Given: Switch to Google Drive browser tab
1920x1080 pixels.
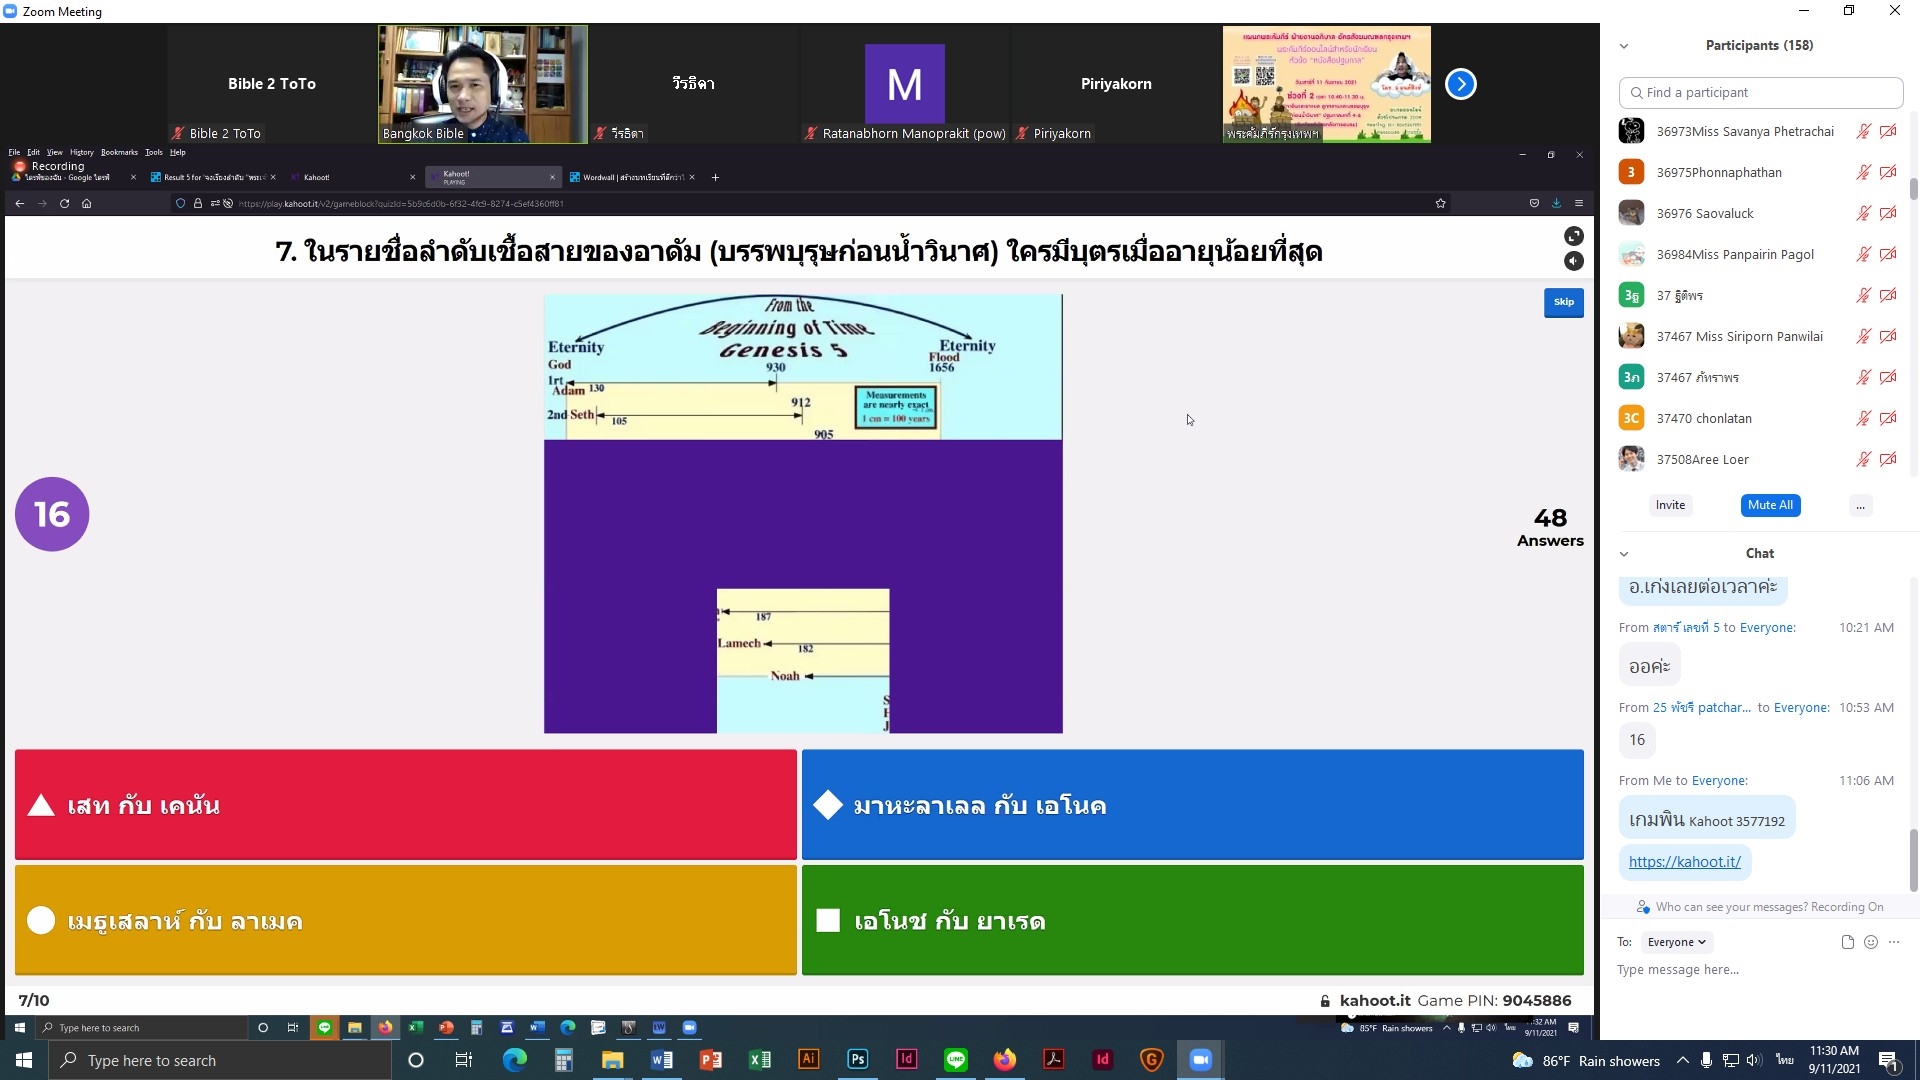Looking at the screenshot, I should click(73, 177).
